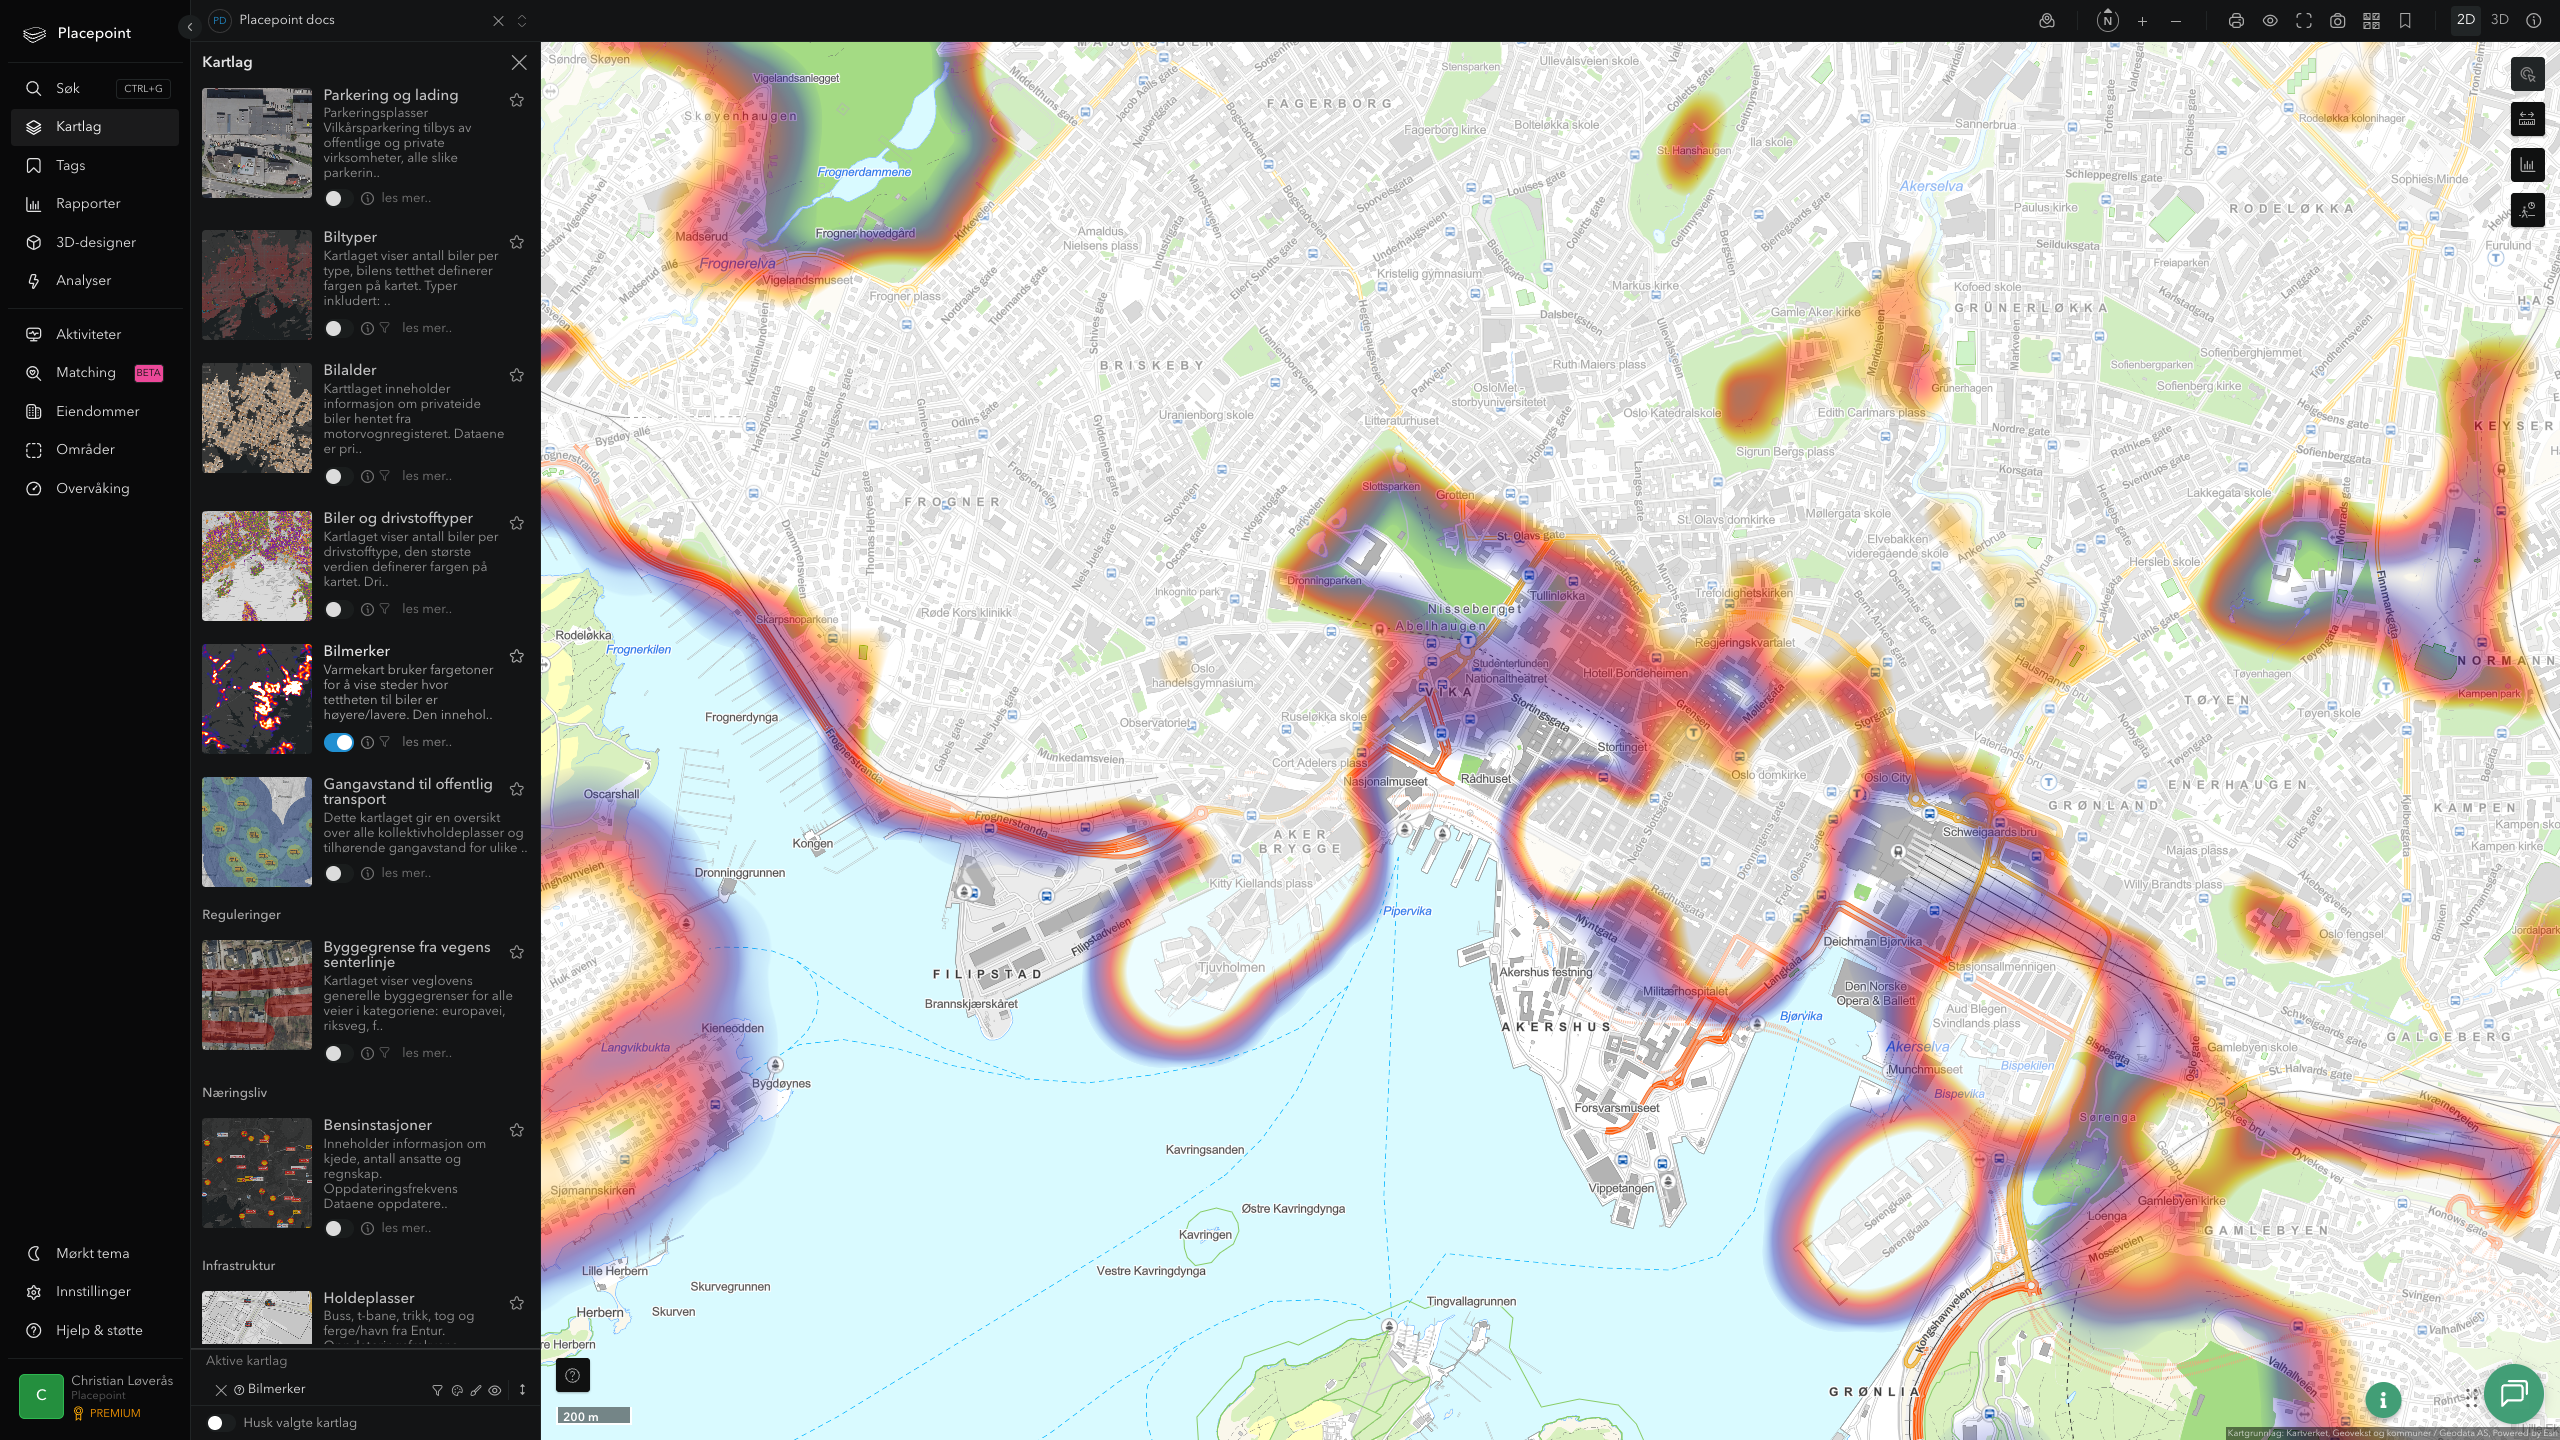Open the chat support bubble

(x=2514, y=1393)
